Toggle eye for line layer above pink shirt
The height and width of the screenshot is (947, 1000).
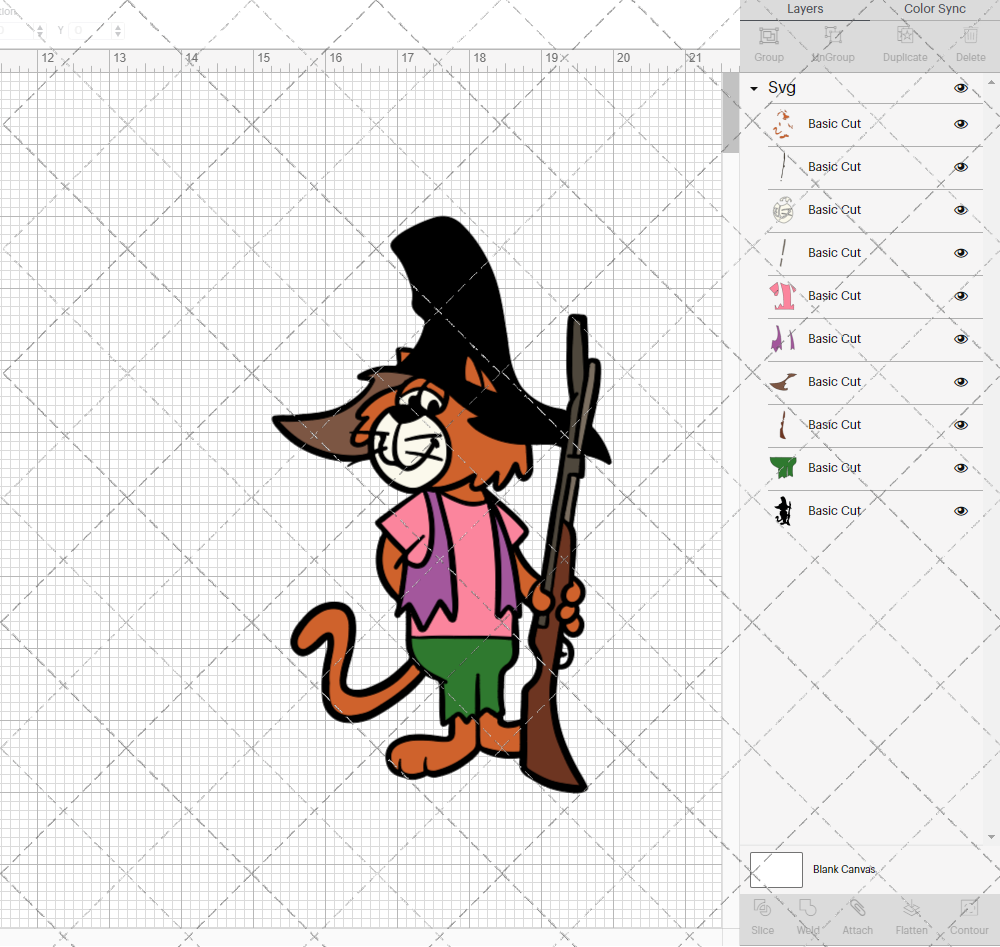point(960,253)
